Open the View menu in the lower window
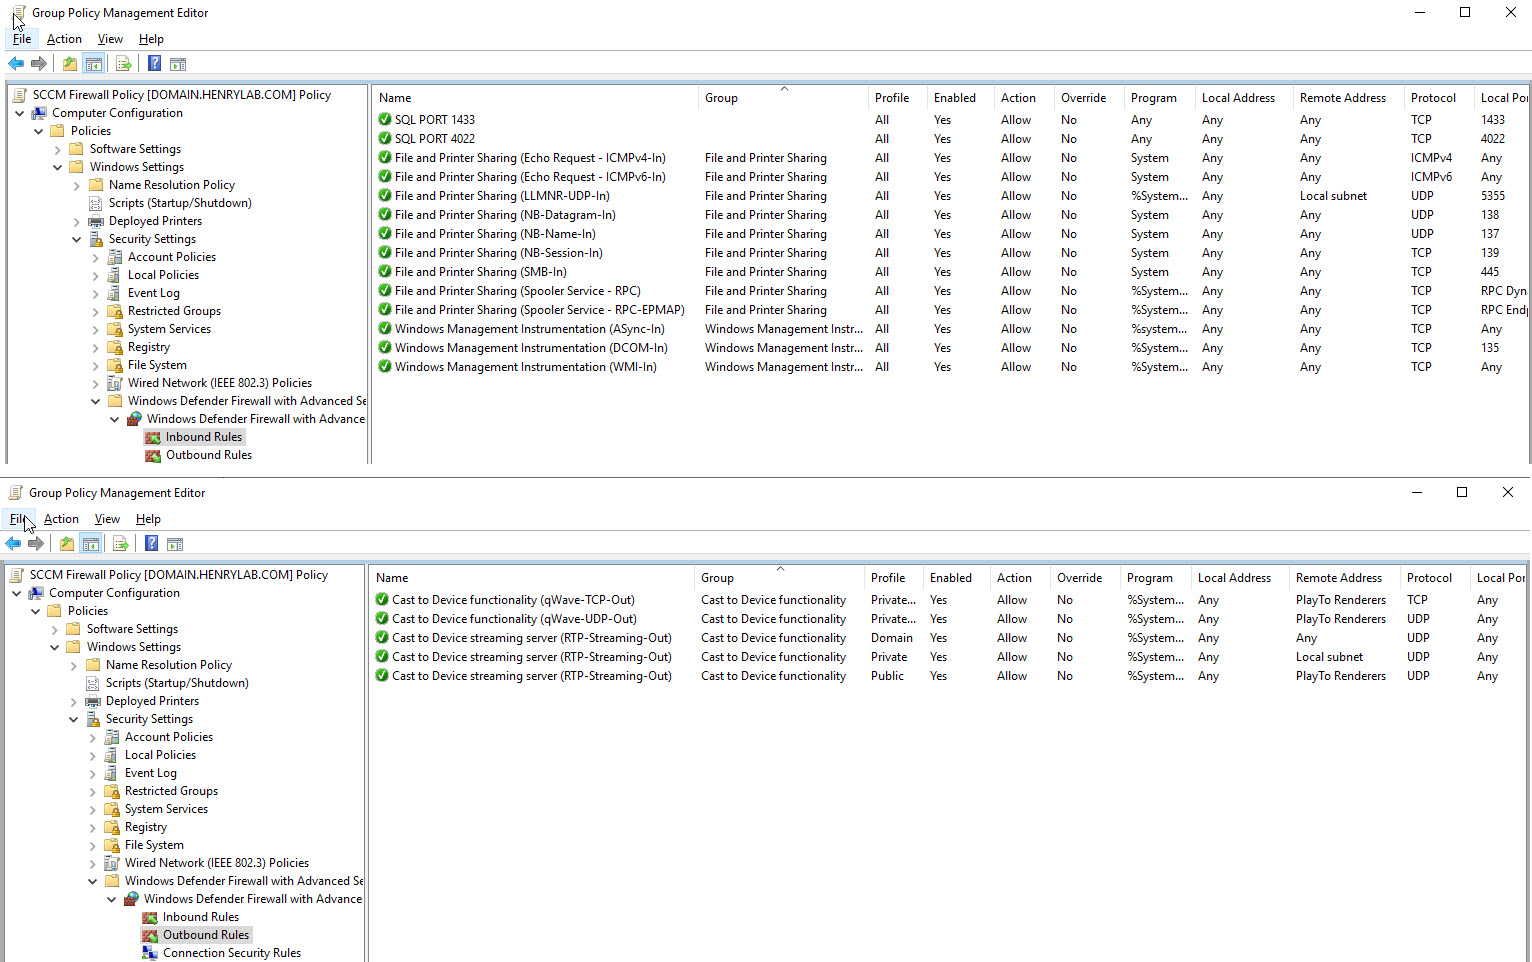1532x962 pixels. point(107,519)
